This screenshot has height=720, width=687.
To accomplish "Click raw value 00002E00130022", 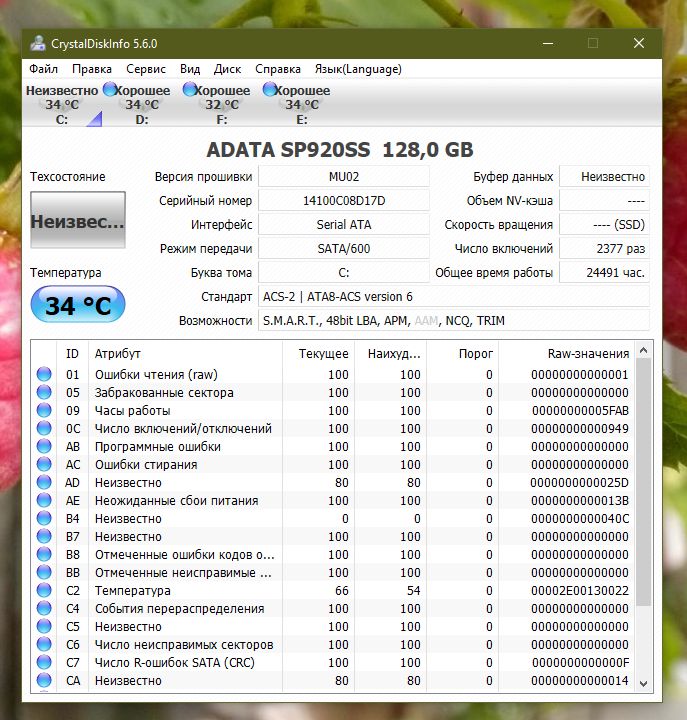I will pyautogui.click(x=580, y=591).
